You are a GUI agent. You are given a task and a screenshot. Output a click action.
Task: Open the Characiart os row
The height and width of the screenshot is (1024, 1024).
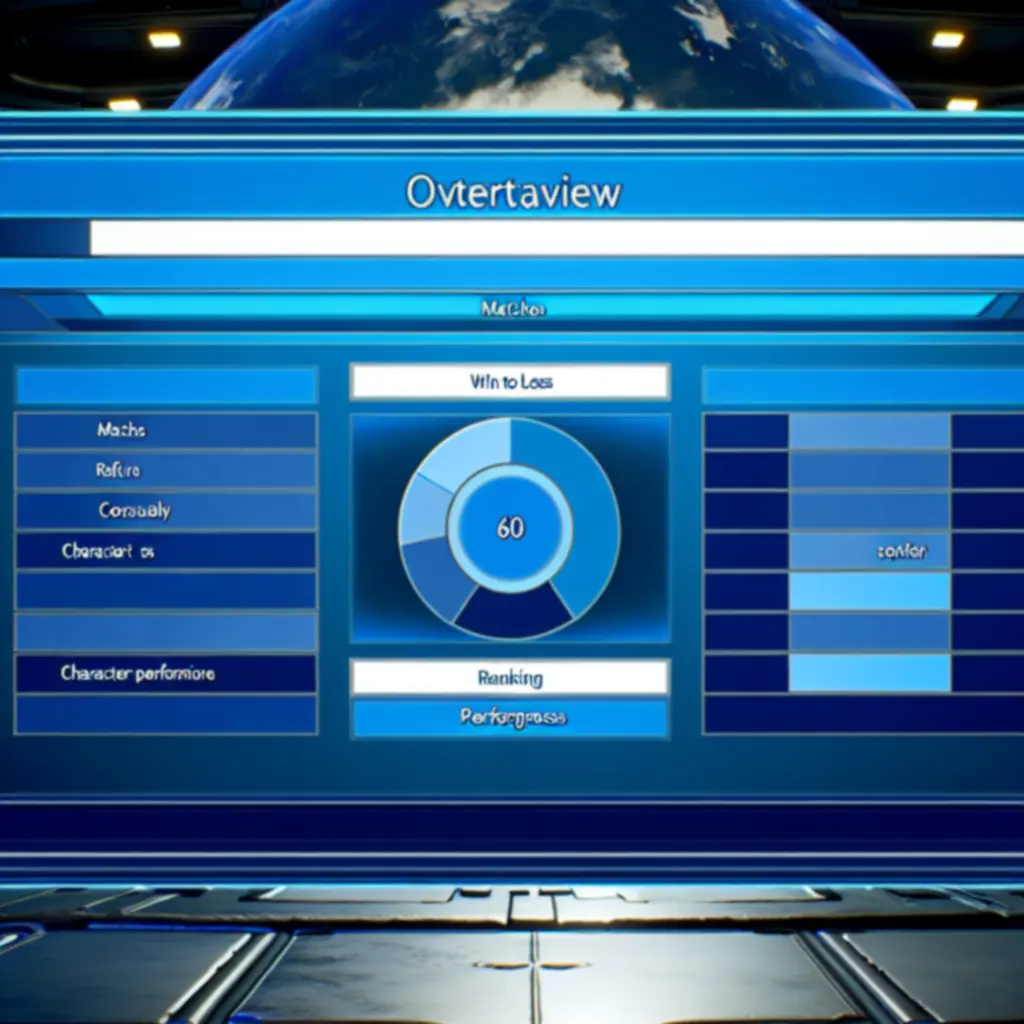(166, 551)
